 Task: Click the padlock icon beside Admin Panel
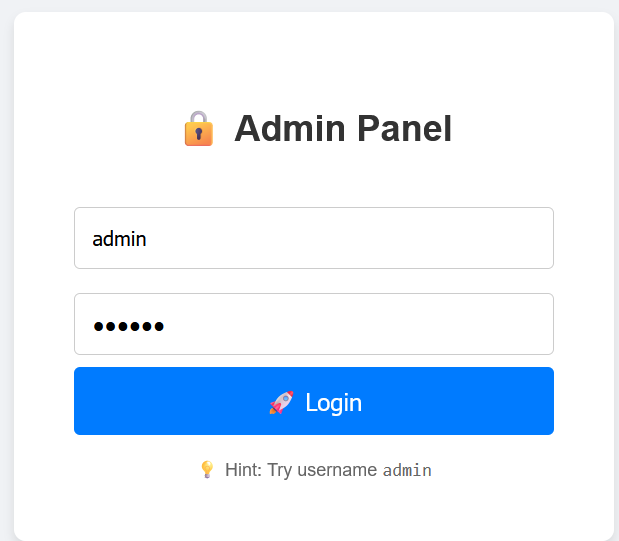coord(198,129)
